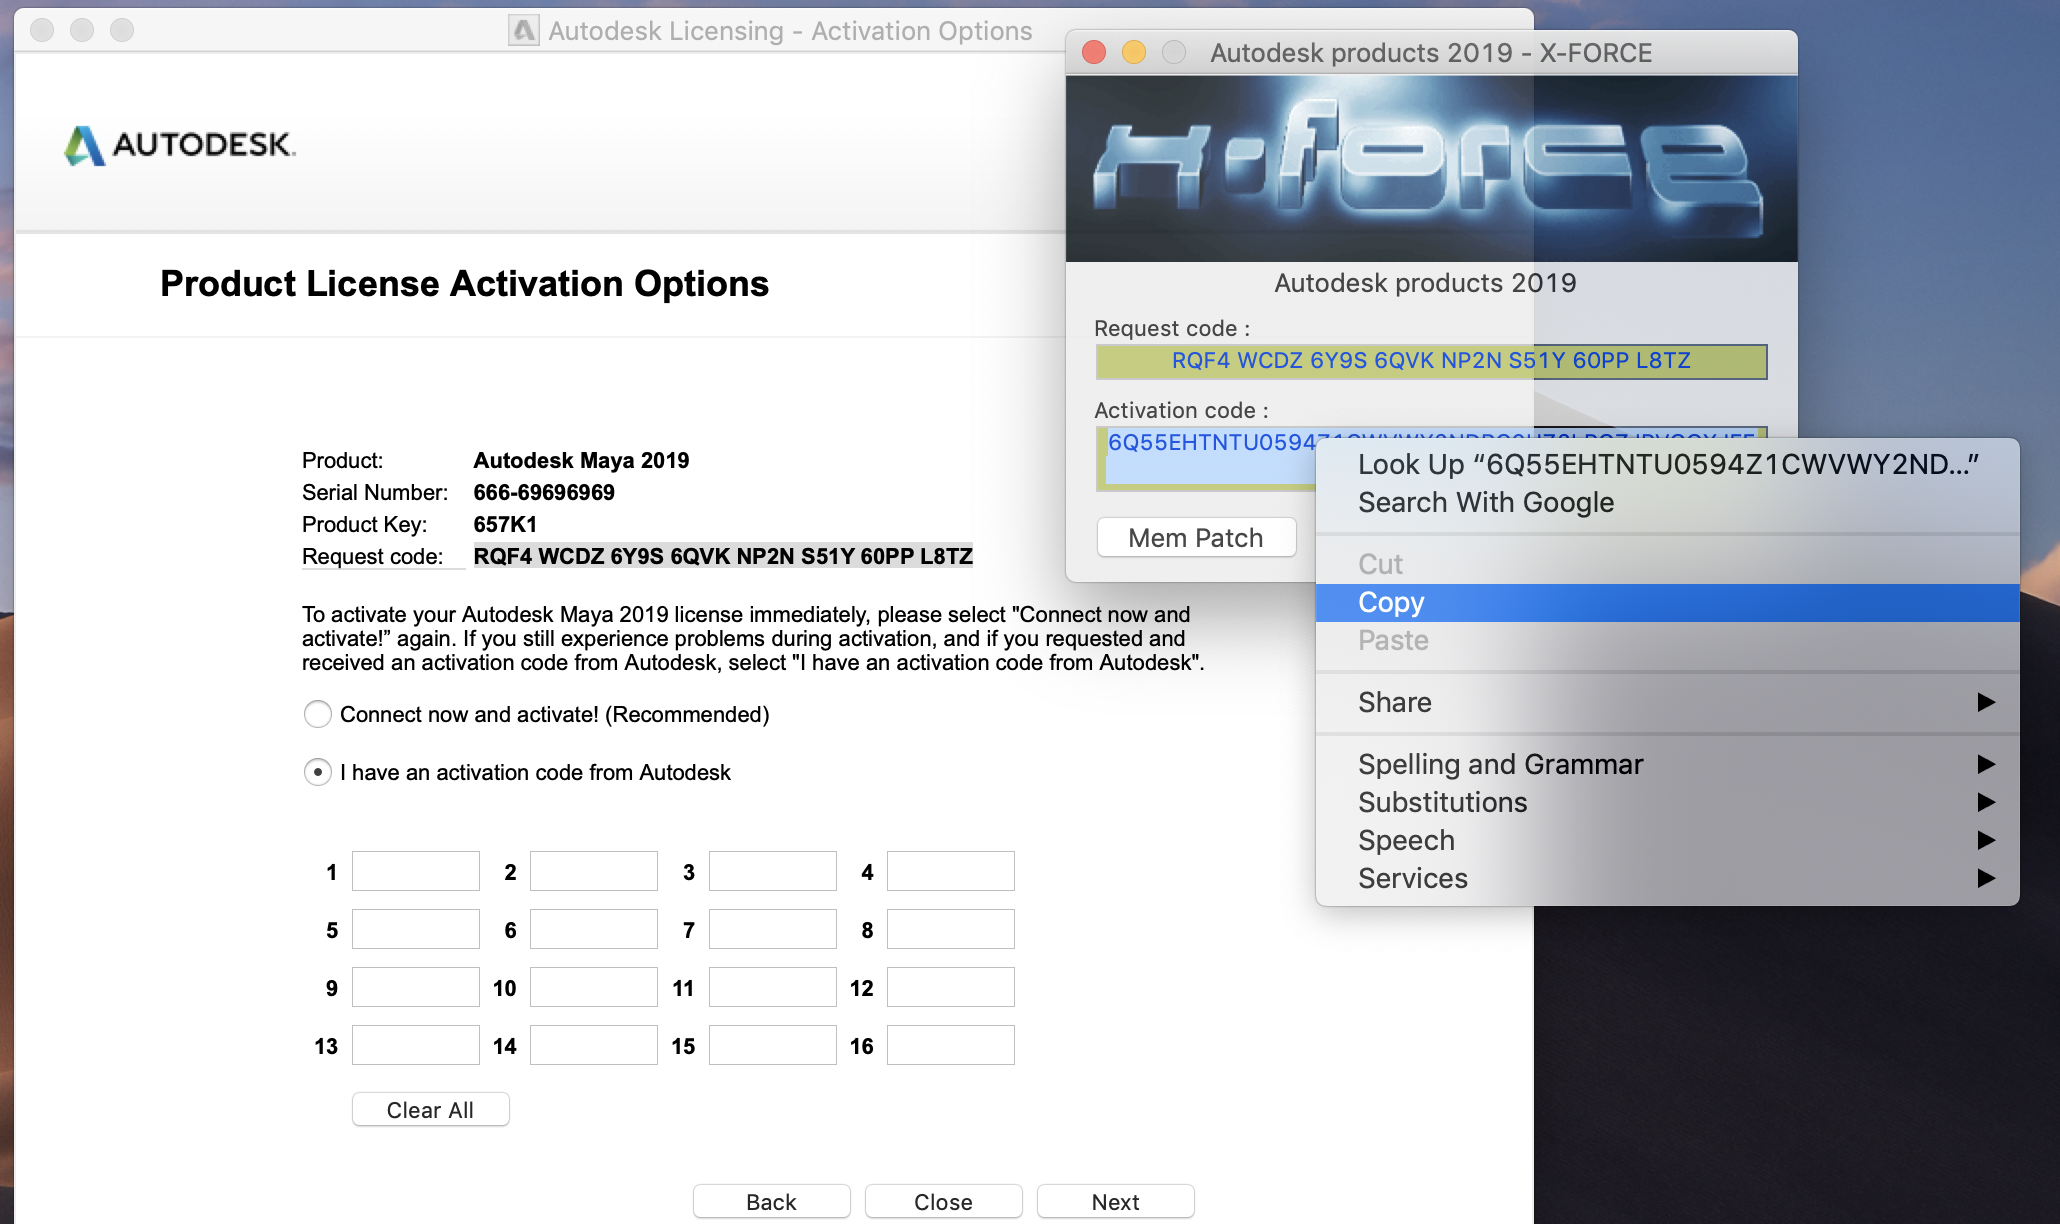
Task: Select the 'Connect now and activate!' option
Action: [317, 714]
